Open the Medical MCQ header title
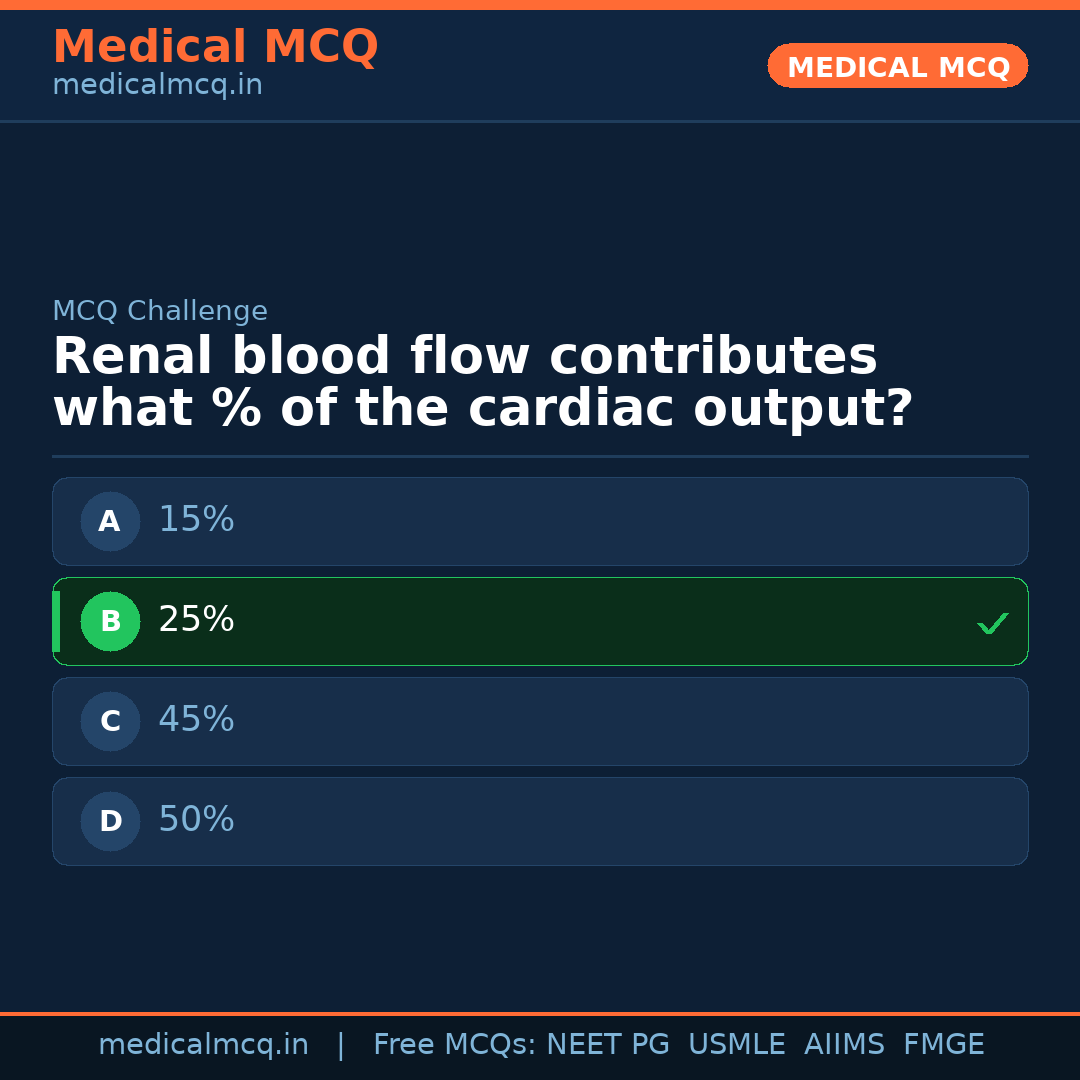This screenshot has width=1080, height=1080. [x=215, y=47]
